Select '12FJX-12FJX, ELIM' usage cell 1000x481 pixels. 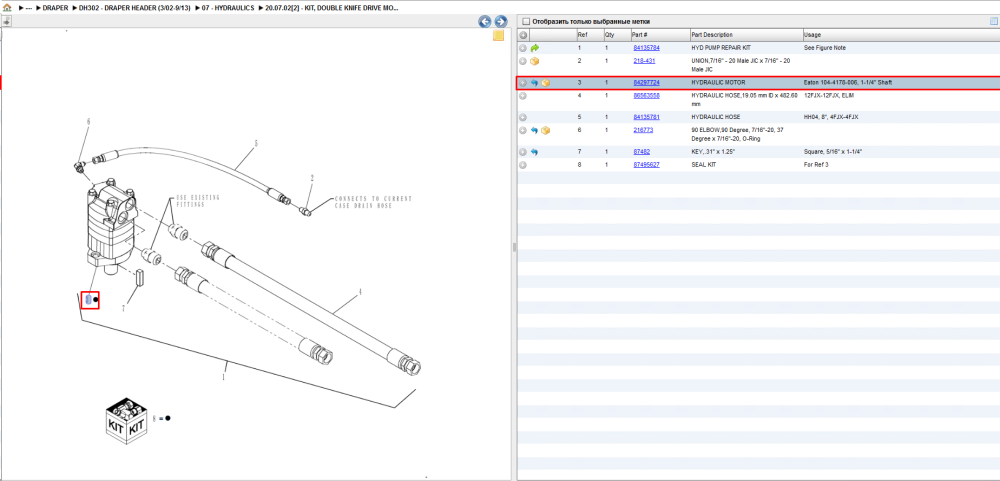coord(828,95)
